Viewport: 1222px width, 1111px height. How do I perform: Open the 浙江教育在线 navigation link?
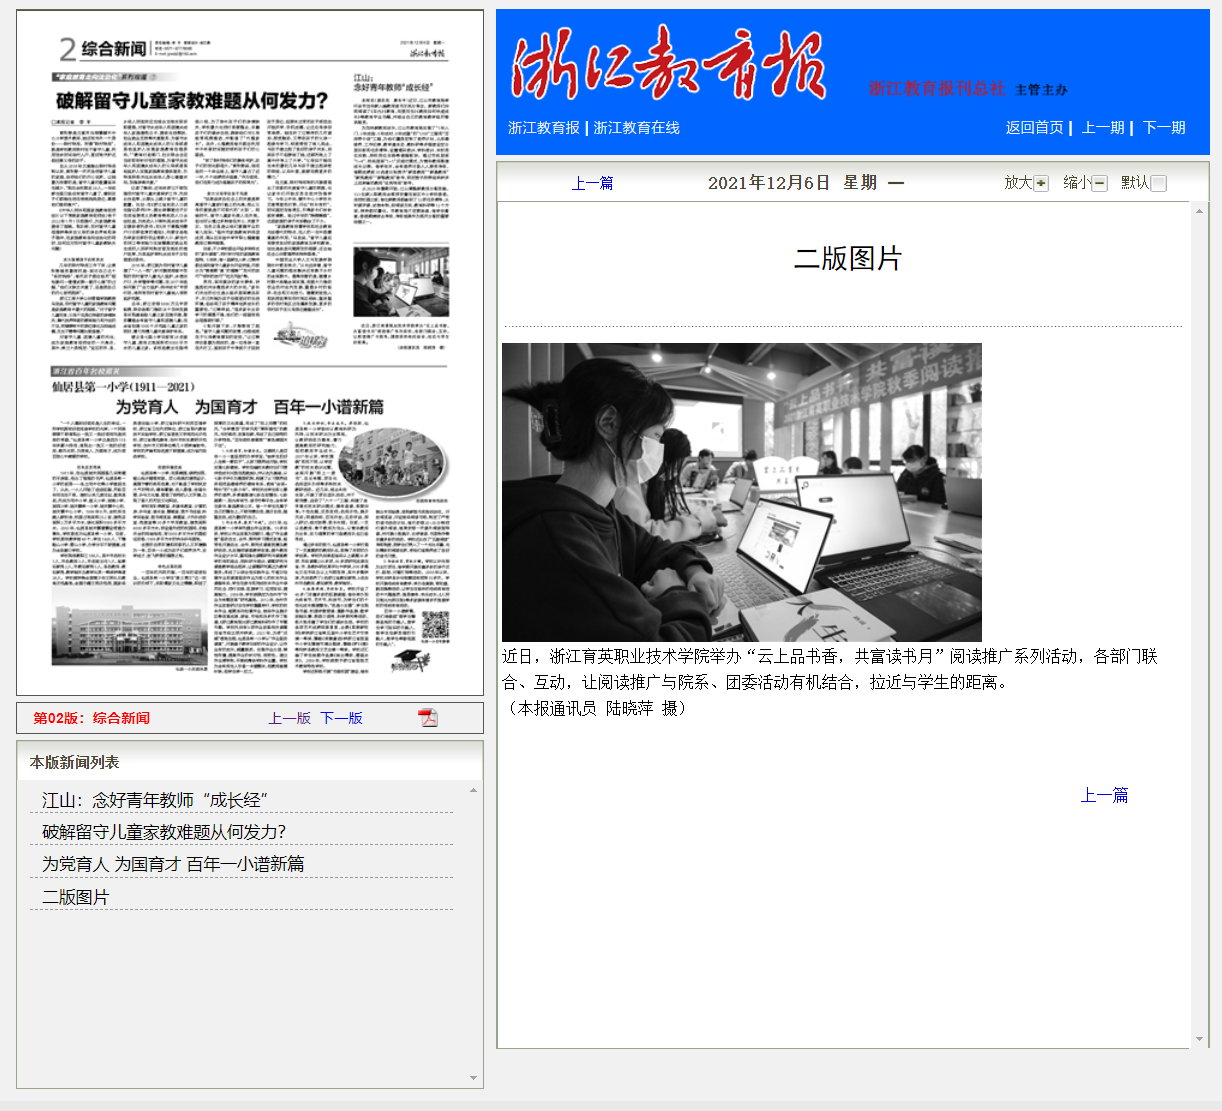636,128
